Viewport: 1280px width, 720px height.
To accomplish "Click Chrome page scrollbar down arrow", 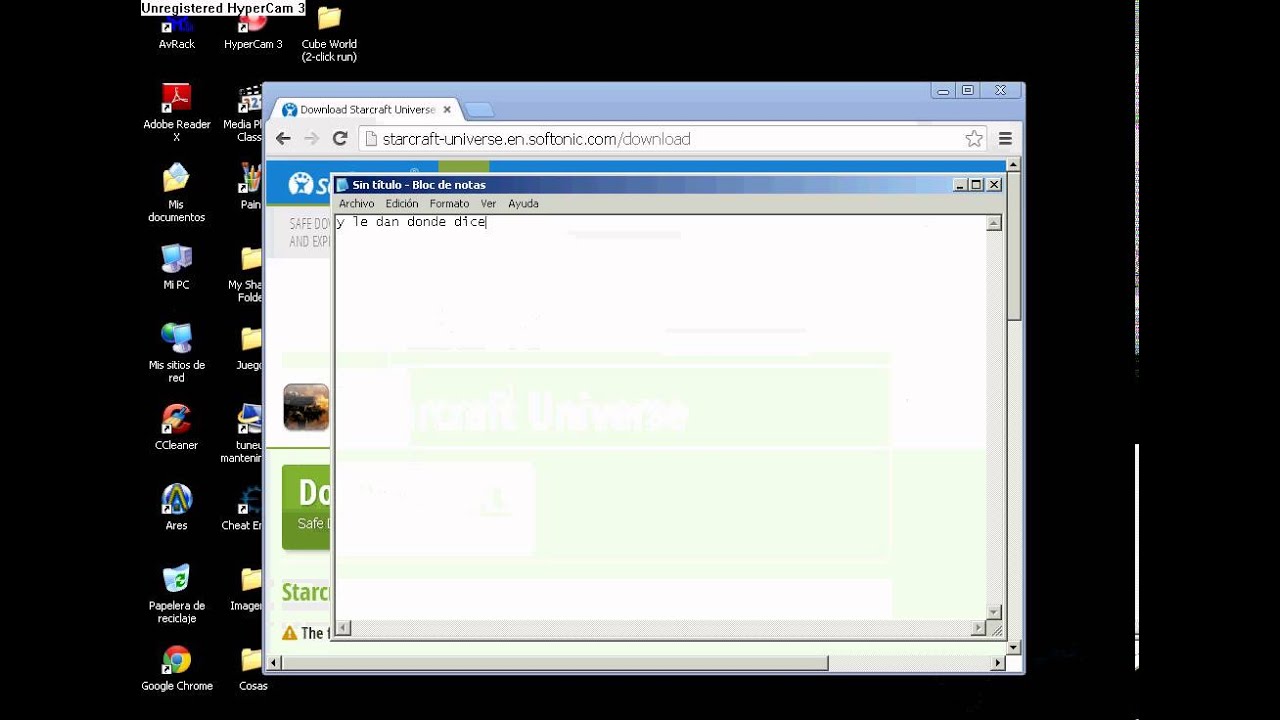I will 1013,648.
